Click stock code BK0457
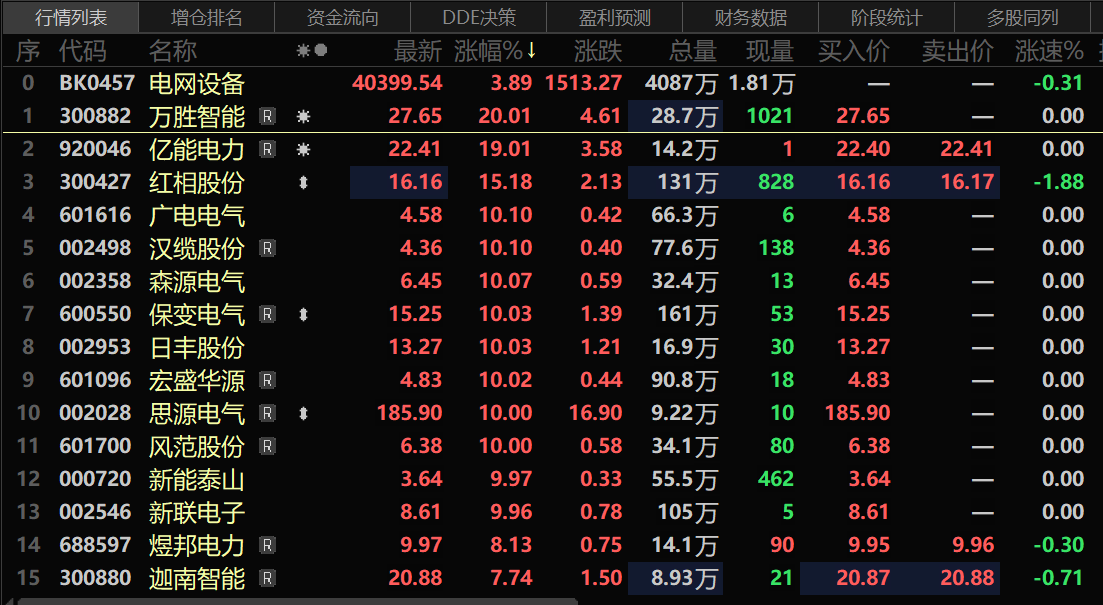This screenshot has width=1103, height=605. [97, 83]
